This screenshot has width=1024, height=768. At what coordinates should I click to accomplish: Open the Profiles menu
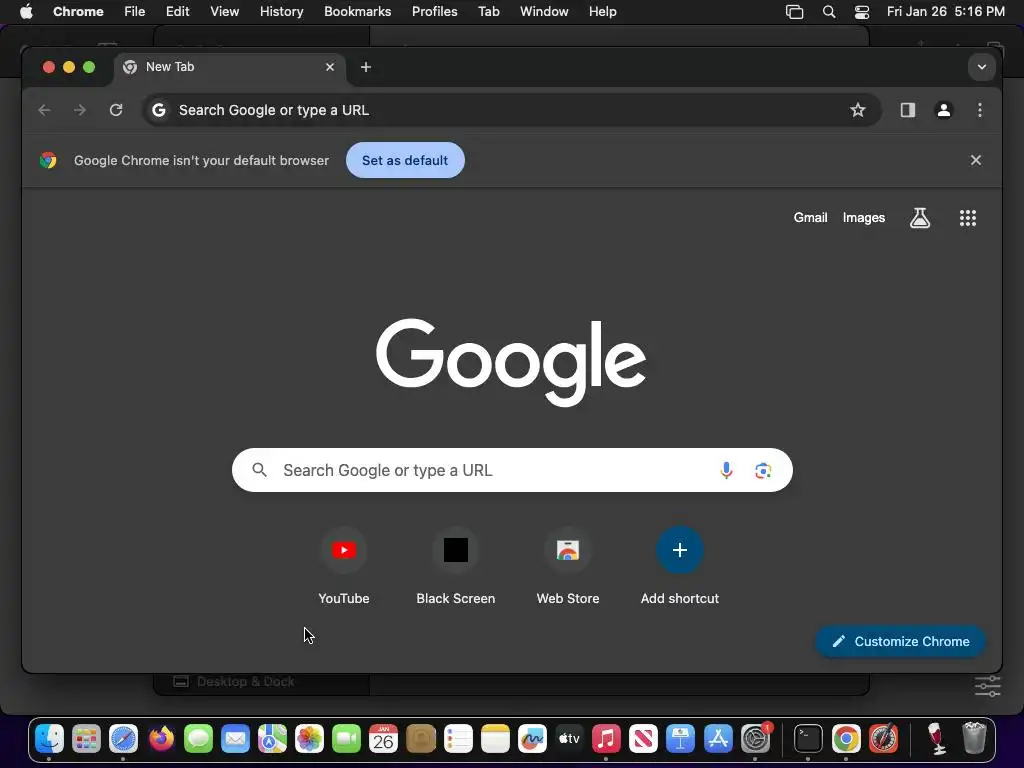(434, 11)
